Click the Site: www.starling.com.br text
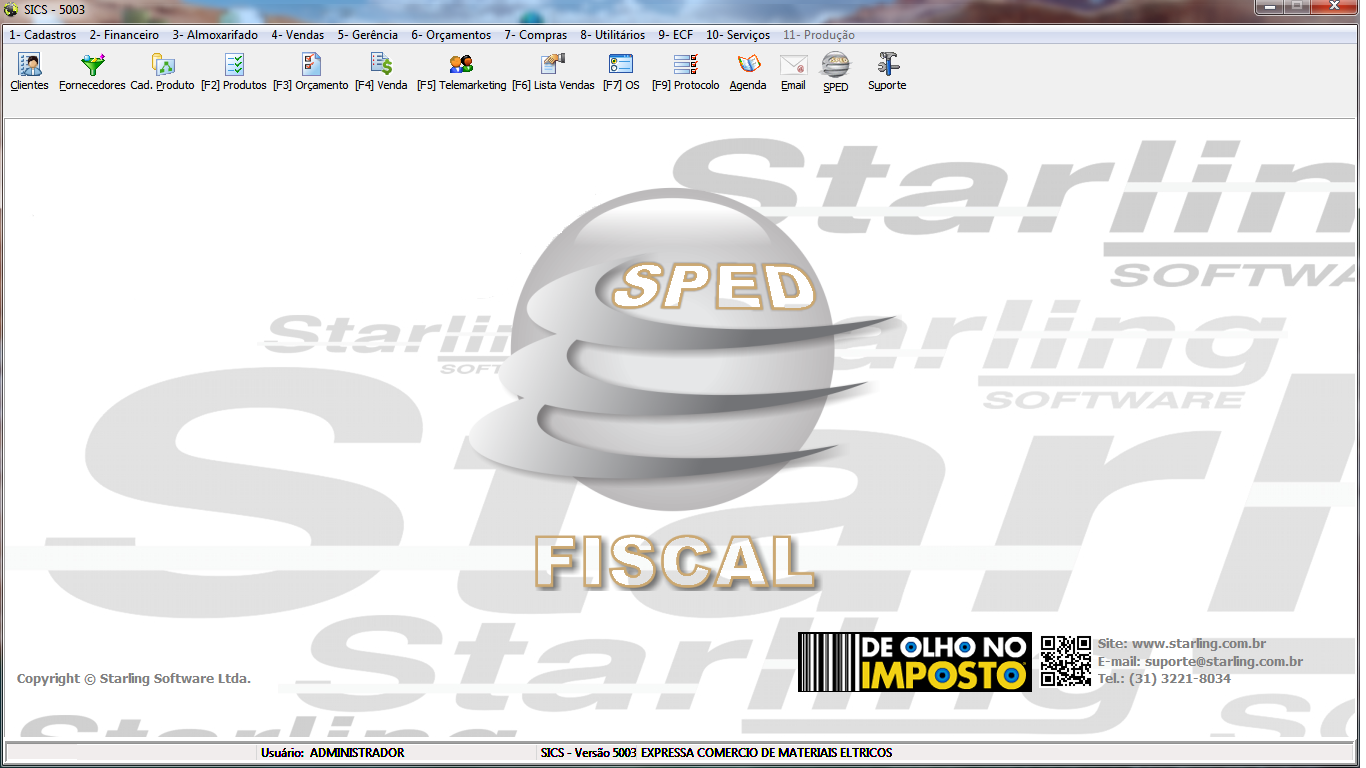Viewport: 1366px width, 768px height. coord(1182,644)
